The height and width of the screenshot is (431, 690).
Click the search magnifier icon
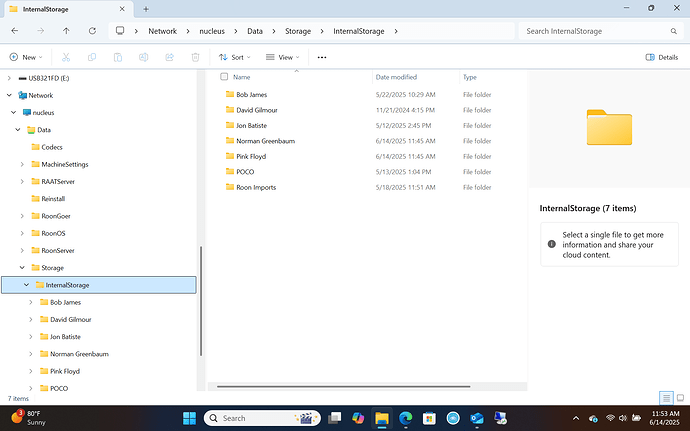coord(673,31)
